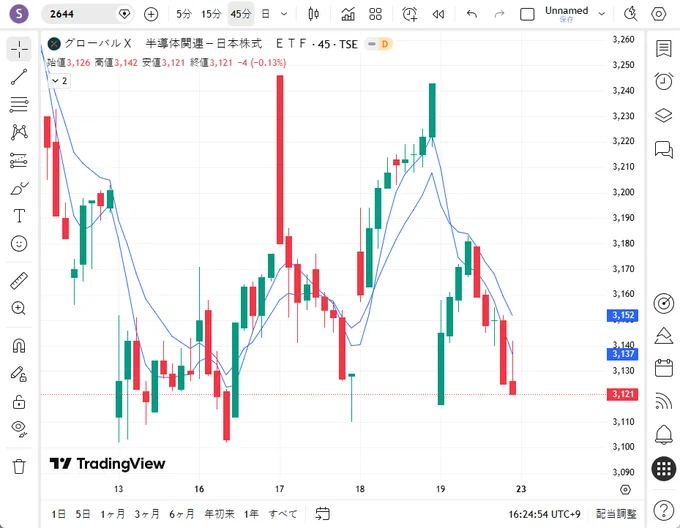The height and width of the screenshot is (528, 680).
Task: Open the news feed broadcast icon
Action: point(664,401)
